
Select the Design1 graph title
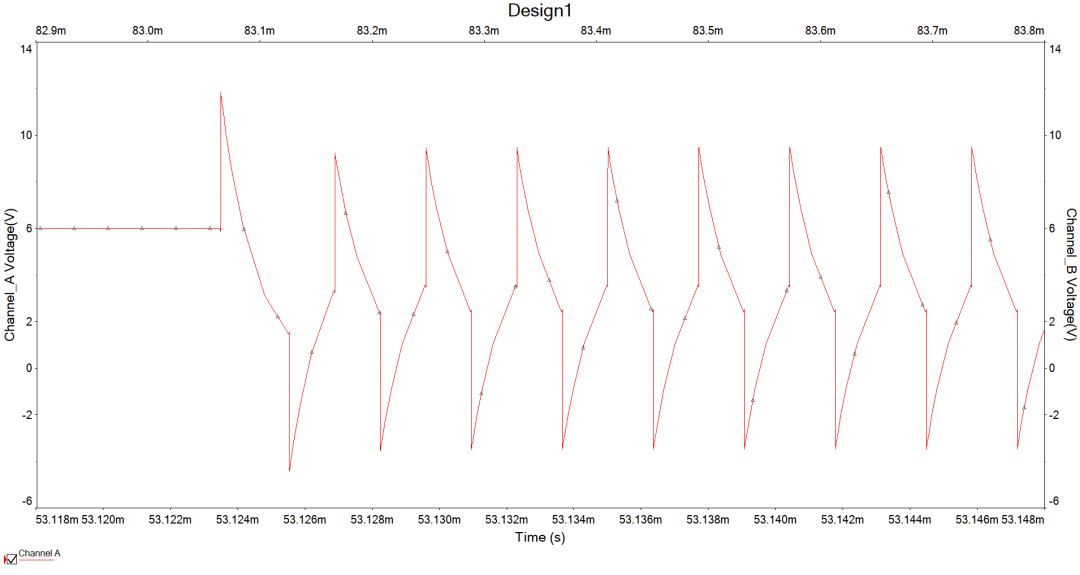coord(540,10)
